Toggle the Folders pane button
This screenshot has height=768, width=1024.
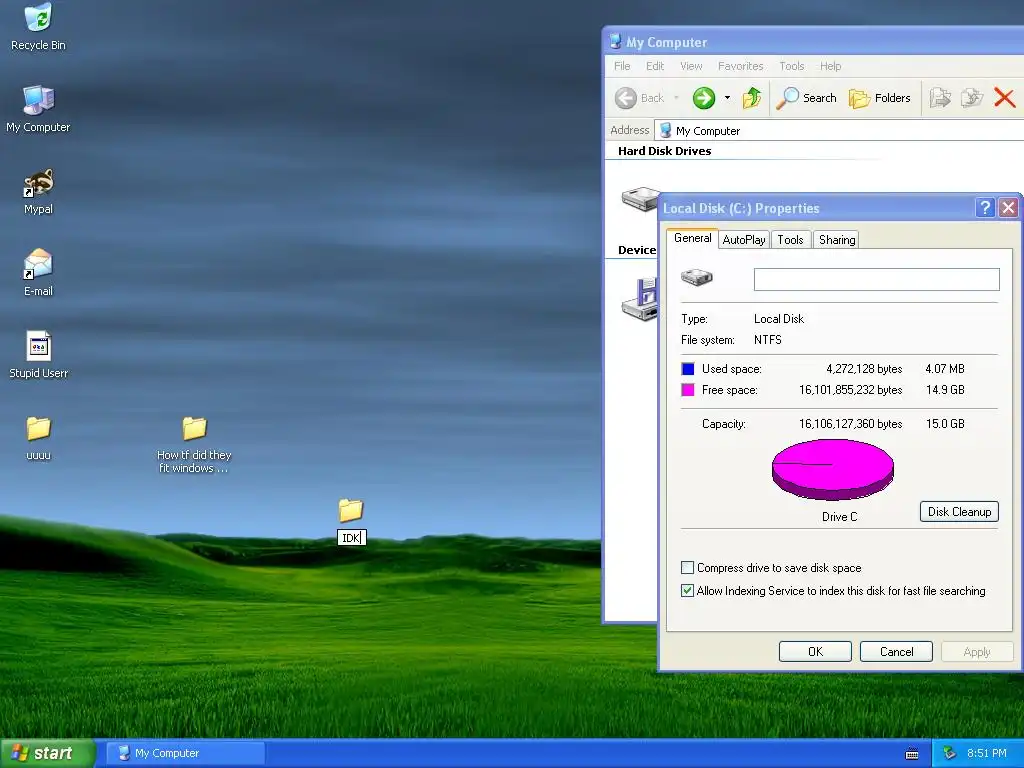880,98
